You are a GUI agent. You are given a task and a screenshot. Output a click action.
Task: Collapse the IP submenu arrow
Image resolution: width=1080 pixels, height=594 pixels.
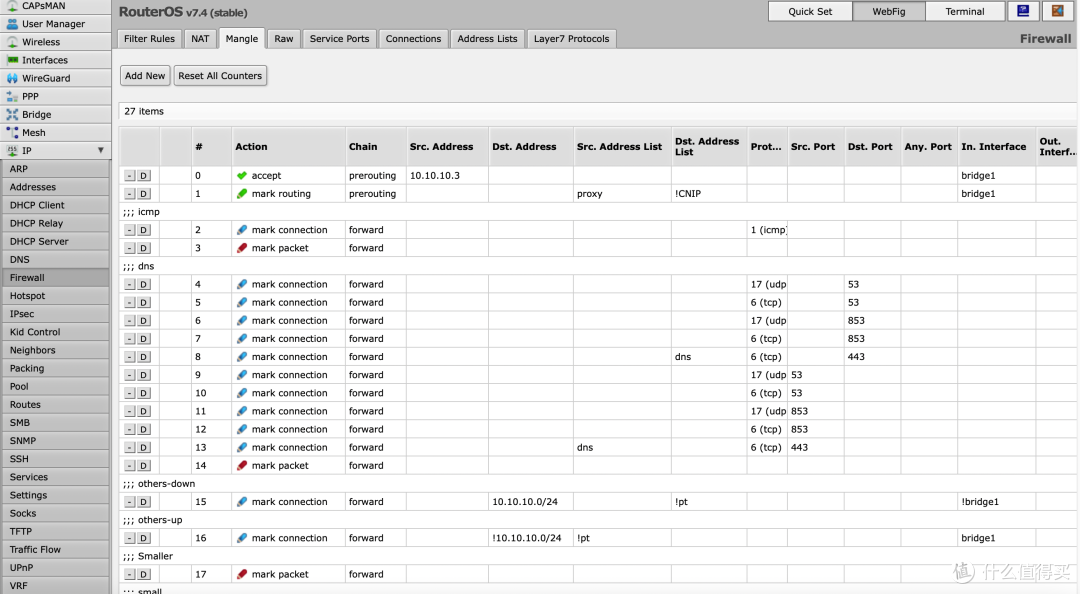point(101,150)
